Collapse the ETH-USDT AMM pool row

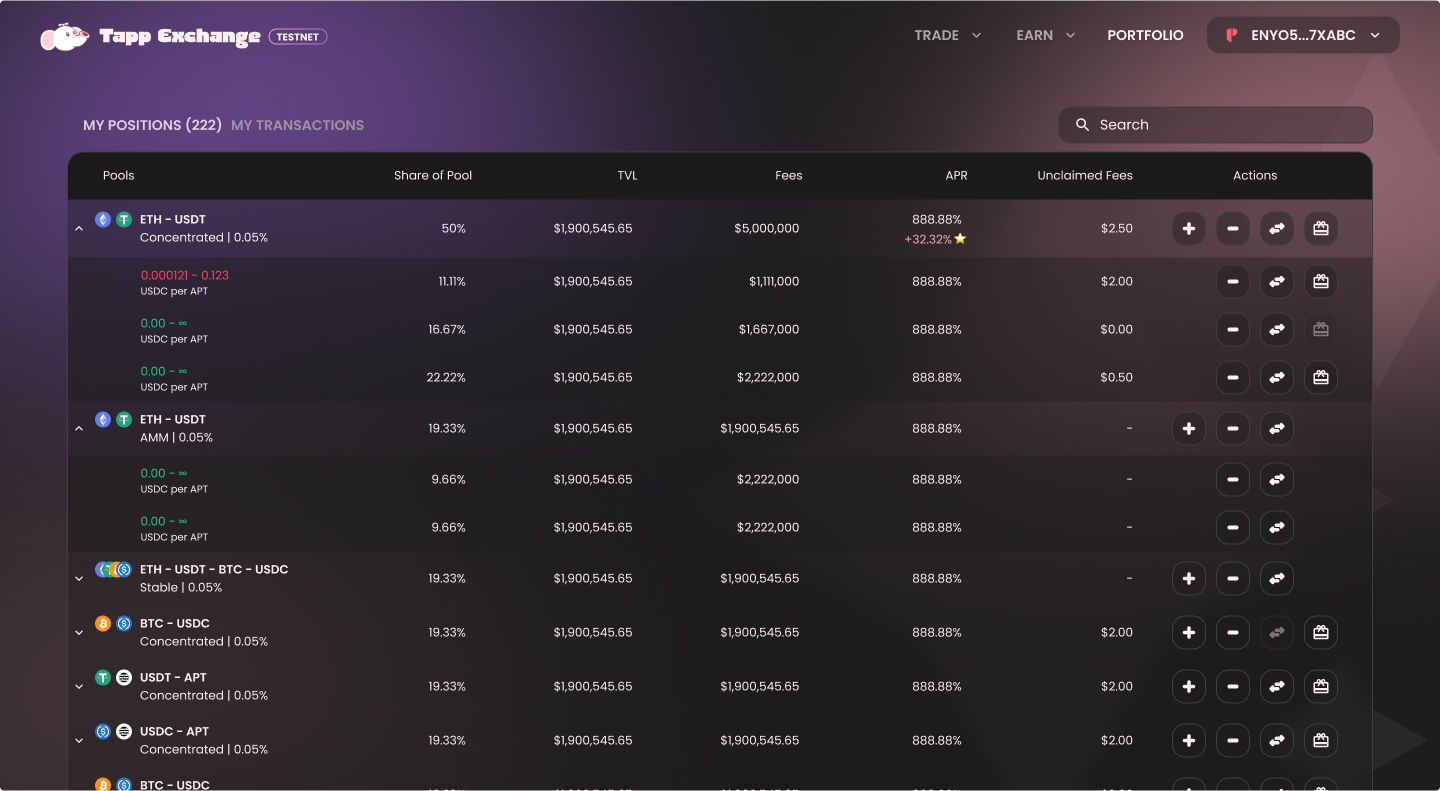[x=80, y=429]
